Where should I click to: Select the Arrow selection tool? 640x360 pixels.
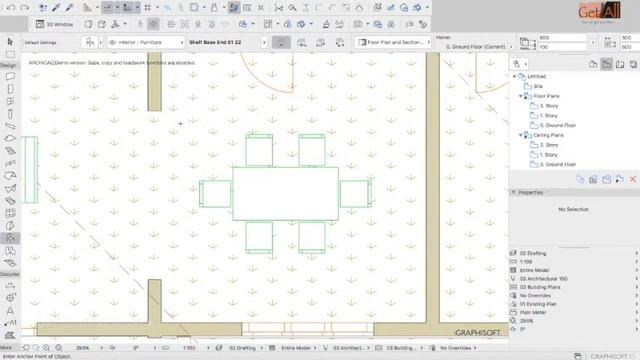click(x=10, y=42)
